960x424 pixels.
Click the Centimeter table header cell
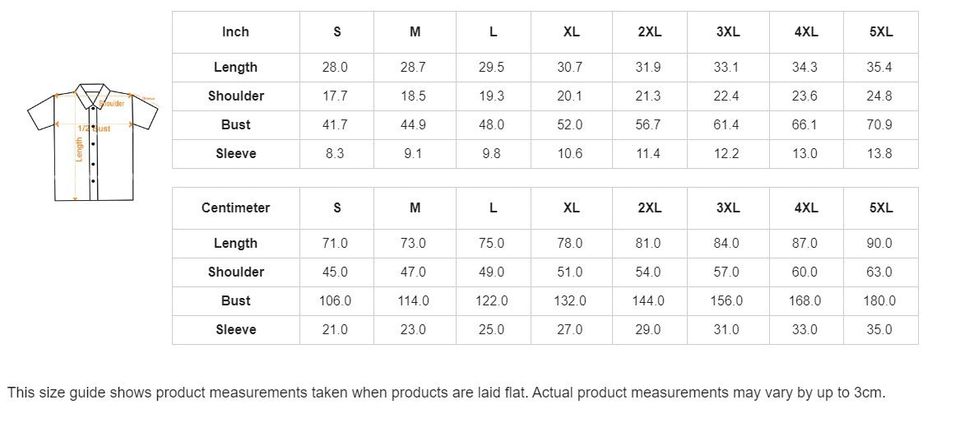pyautogui.click(x=236, y=208)
